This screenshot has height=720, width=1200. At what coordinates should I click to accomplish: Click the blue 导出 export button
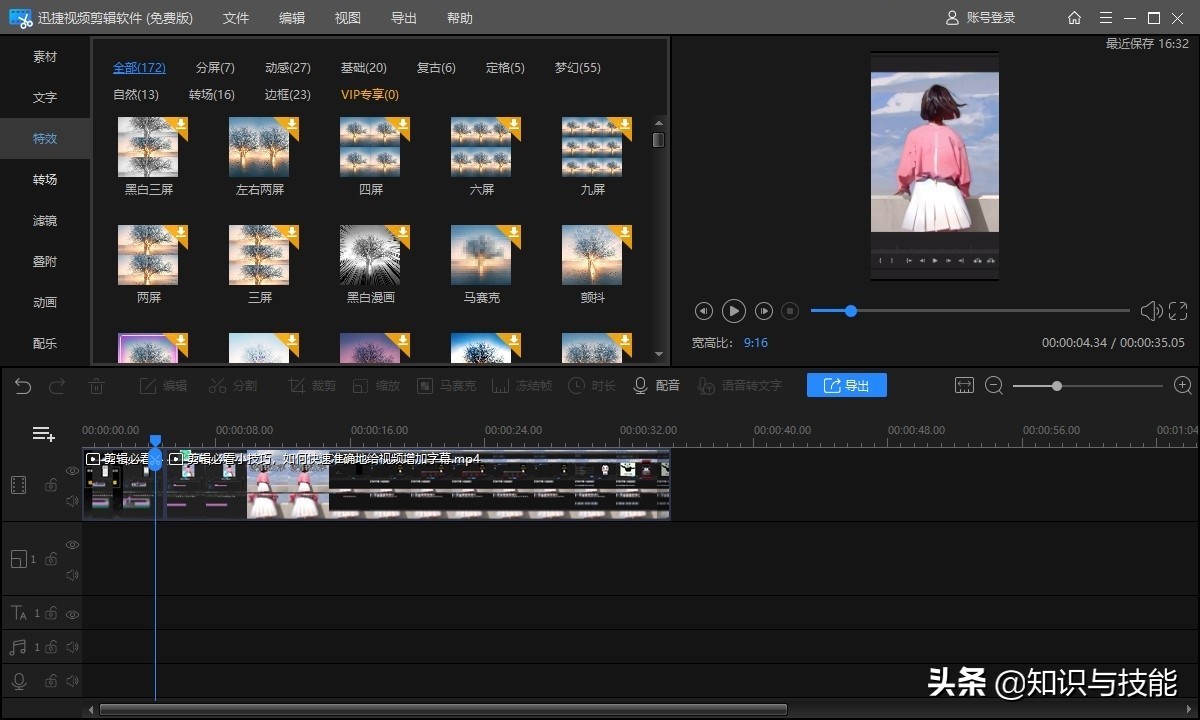pyautogui.click(x=846, y=386)
